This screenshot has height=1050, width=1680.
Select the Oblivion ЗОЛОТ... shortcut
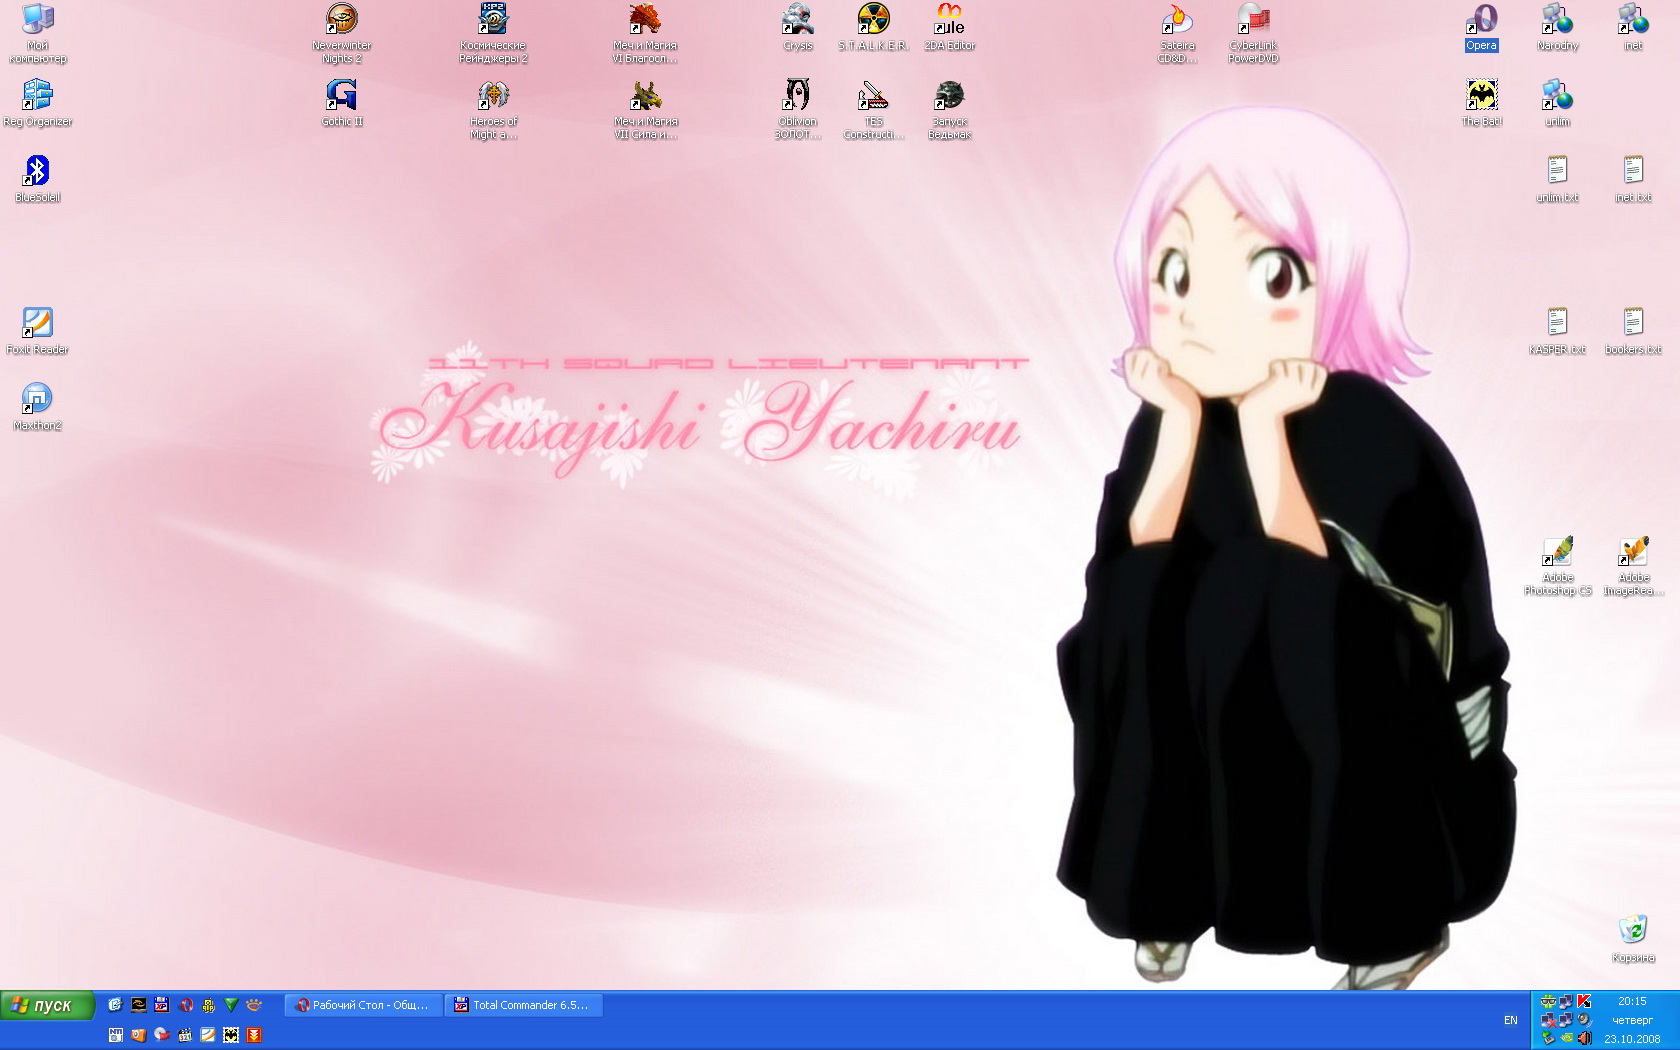pyautogui.click(x=798, y=109)
